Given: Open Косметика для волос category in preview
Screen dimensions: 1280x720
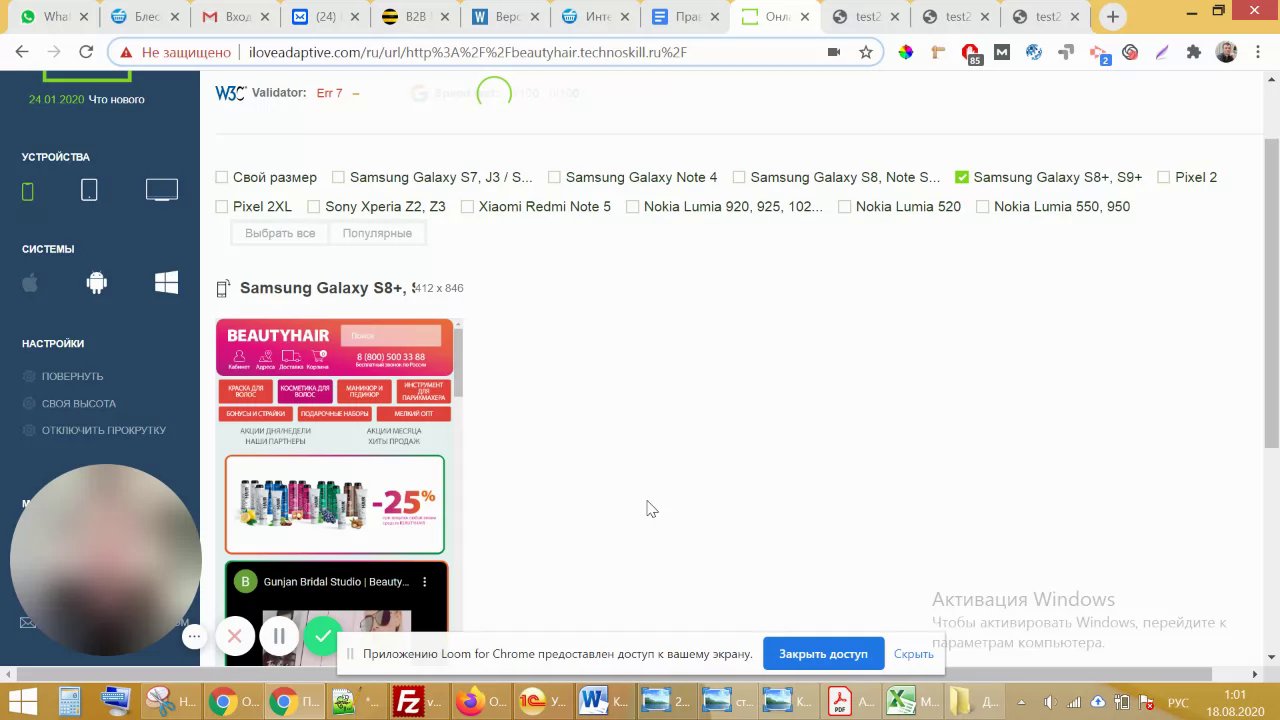Looking at the screenshot, I should tap(305, 392).
